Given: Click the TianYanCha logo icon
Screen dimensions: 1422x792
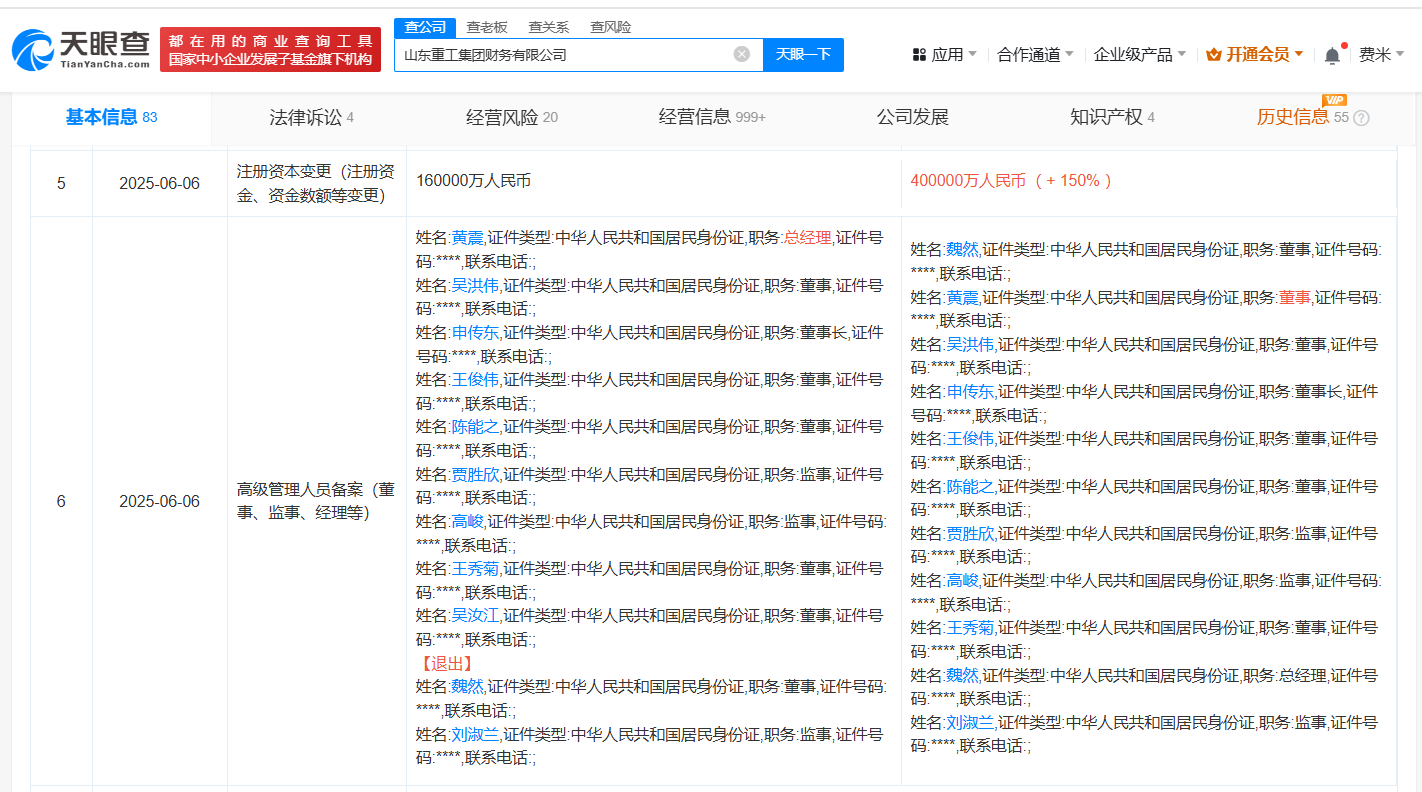Looking at the screenshot, I should (33, 50).
